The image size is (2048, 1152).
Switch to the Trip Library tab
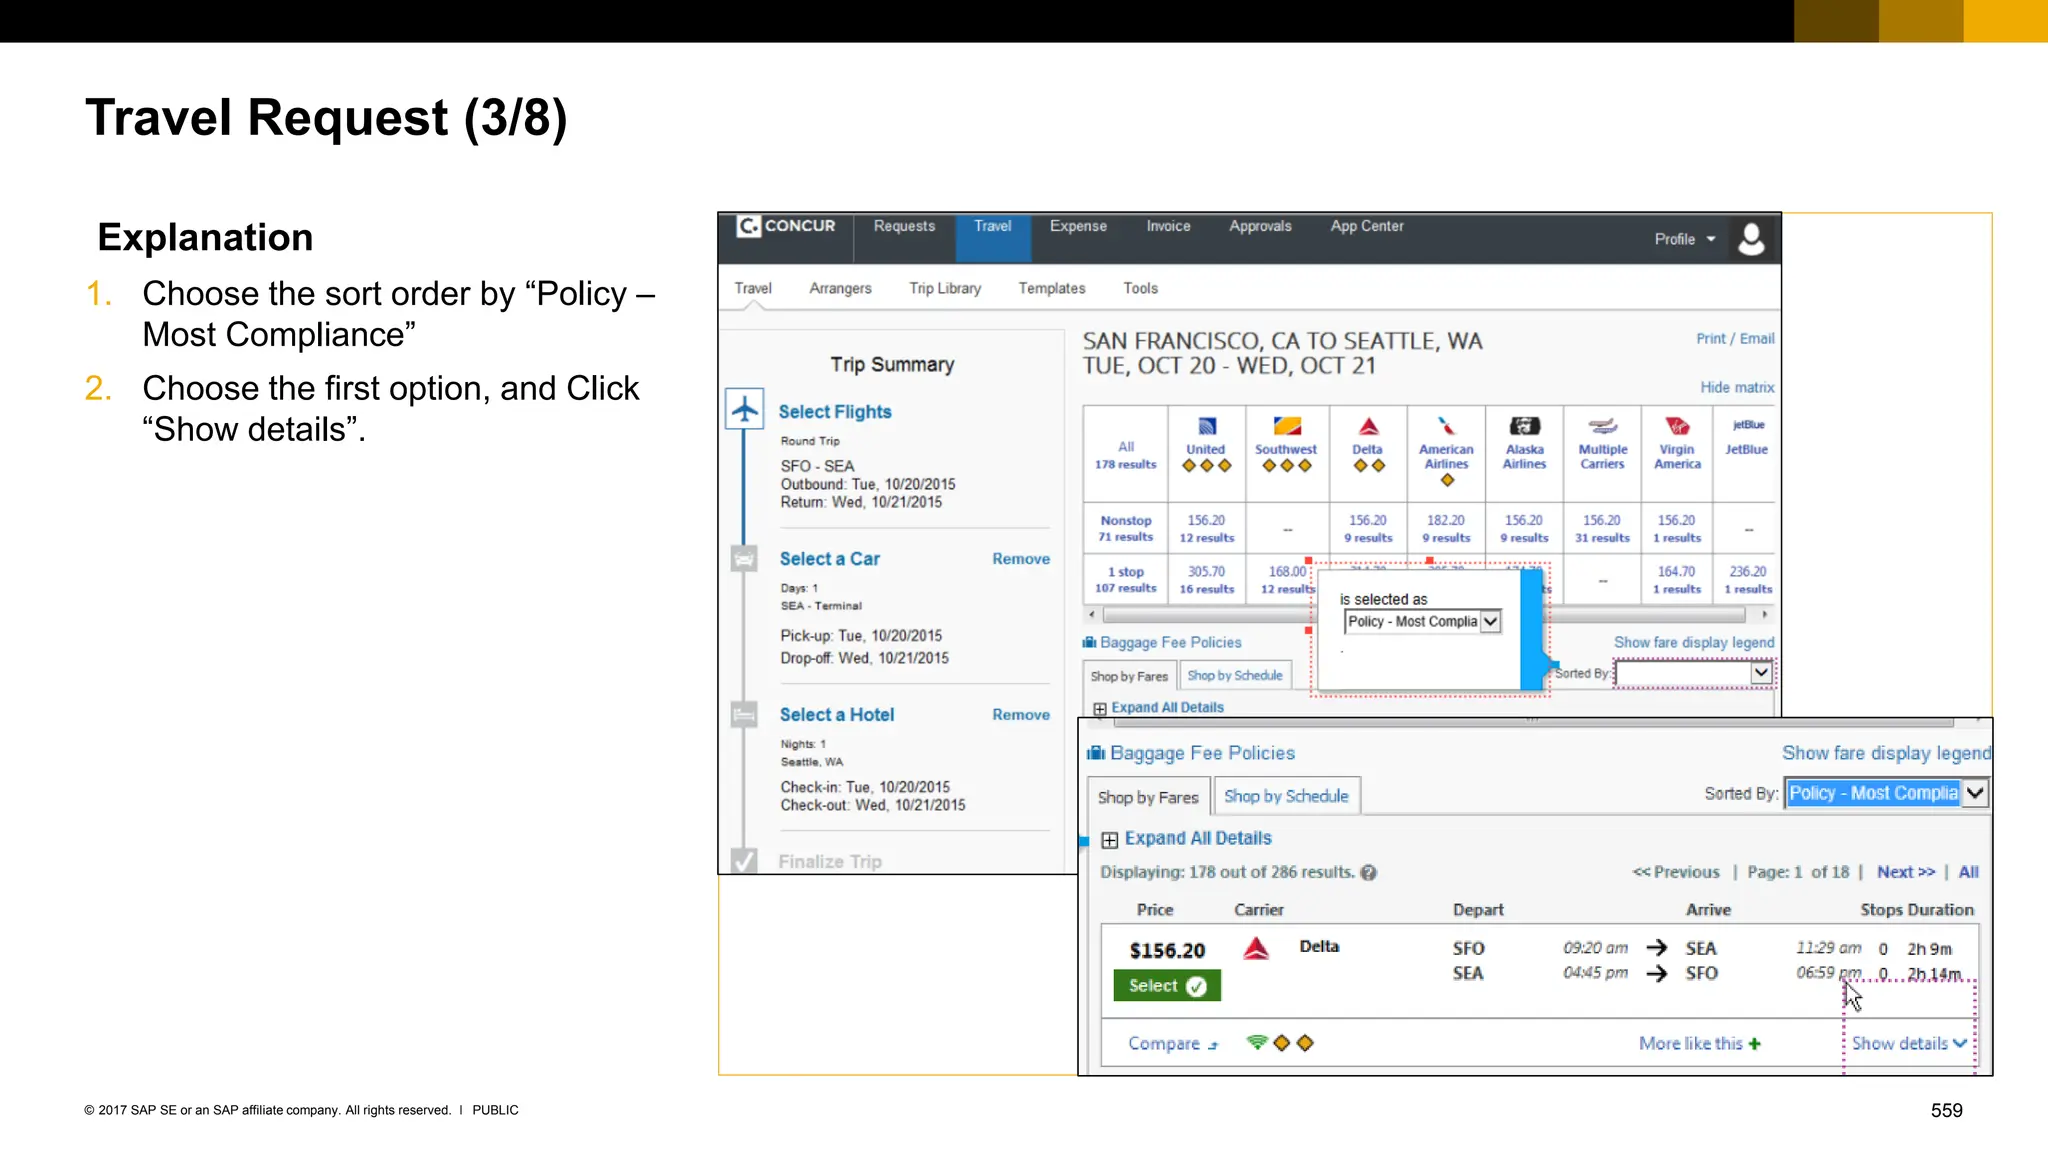[x=945, y=288]
